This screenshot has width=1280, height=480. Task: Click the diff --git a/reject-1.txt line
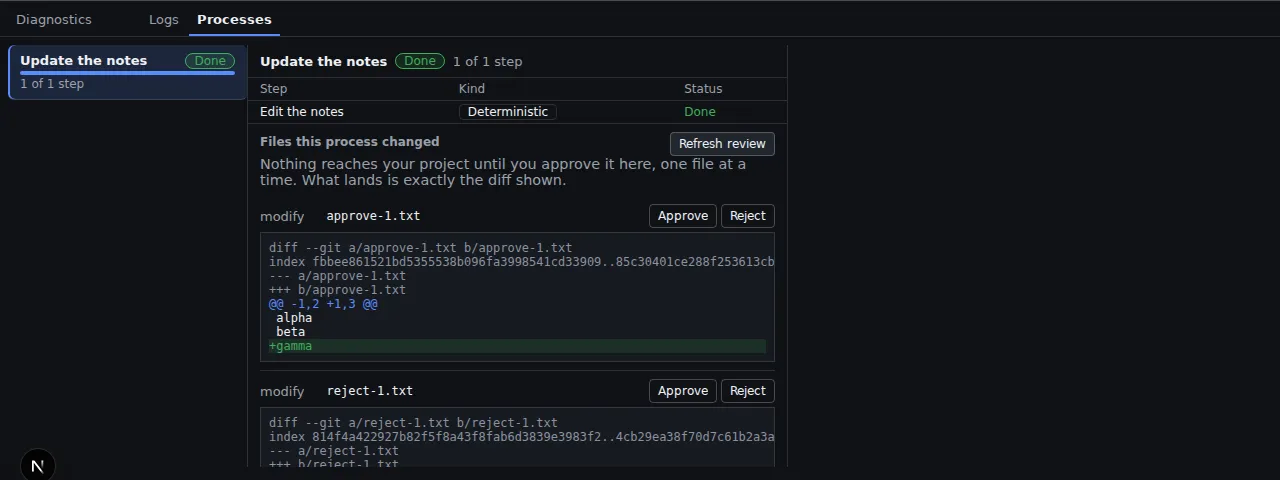tap(413, 423)
